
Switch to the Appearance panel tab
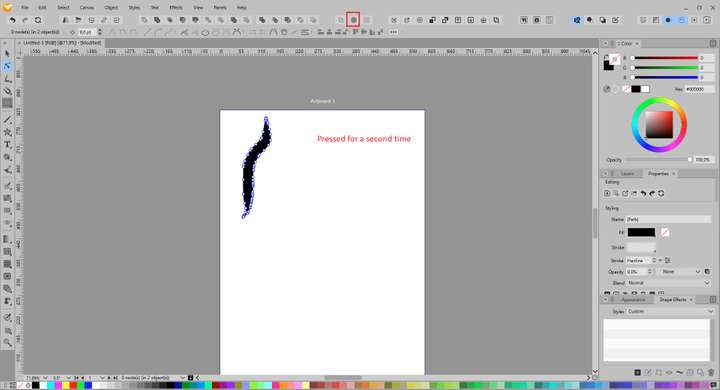633,300
